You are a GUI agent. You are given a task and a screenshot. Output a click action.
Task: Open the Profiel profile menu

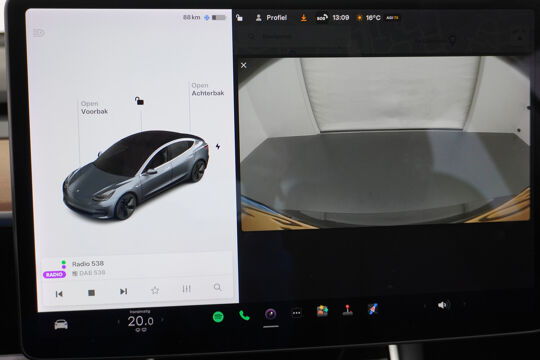point(271,18)
